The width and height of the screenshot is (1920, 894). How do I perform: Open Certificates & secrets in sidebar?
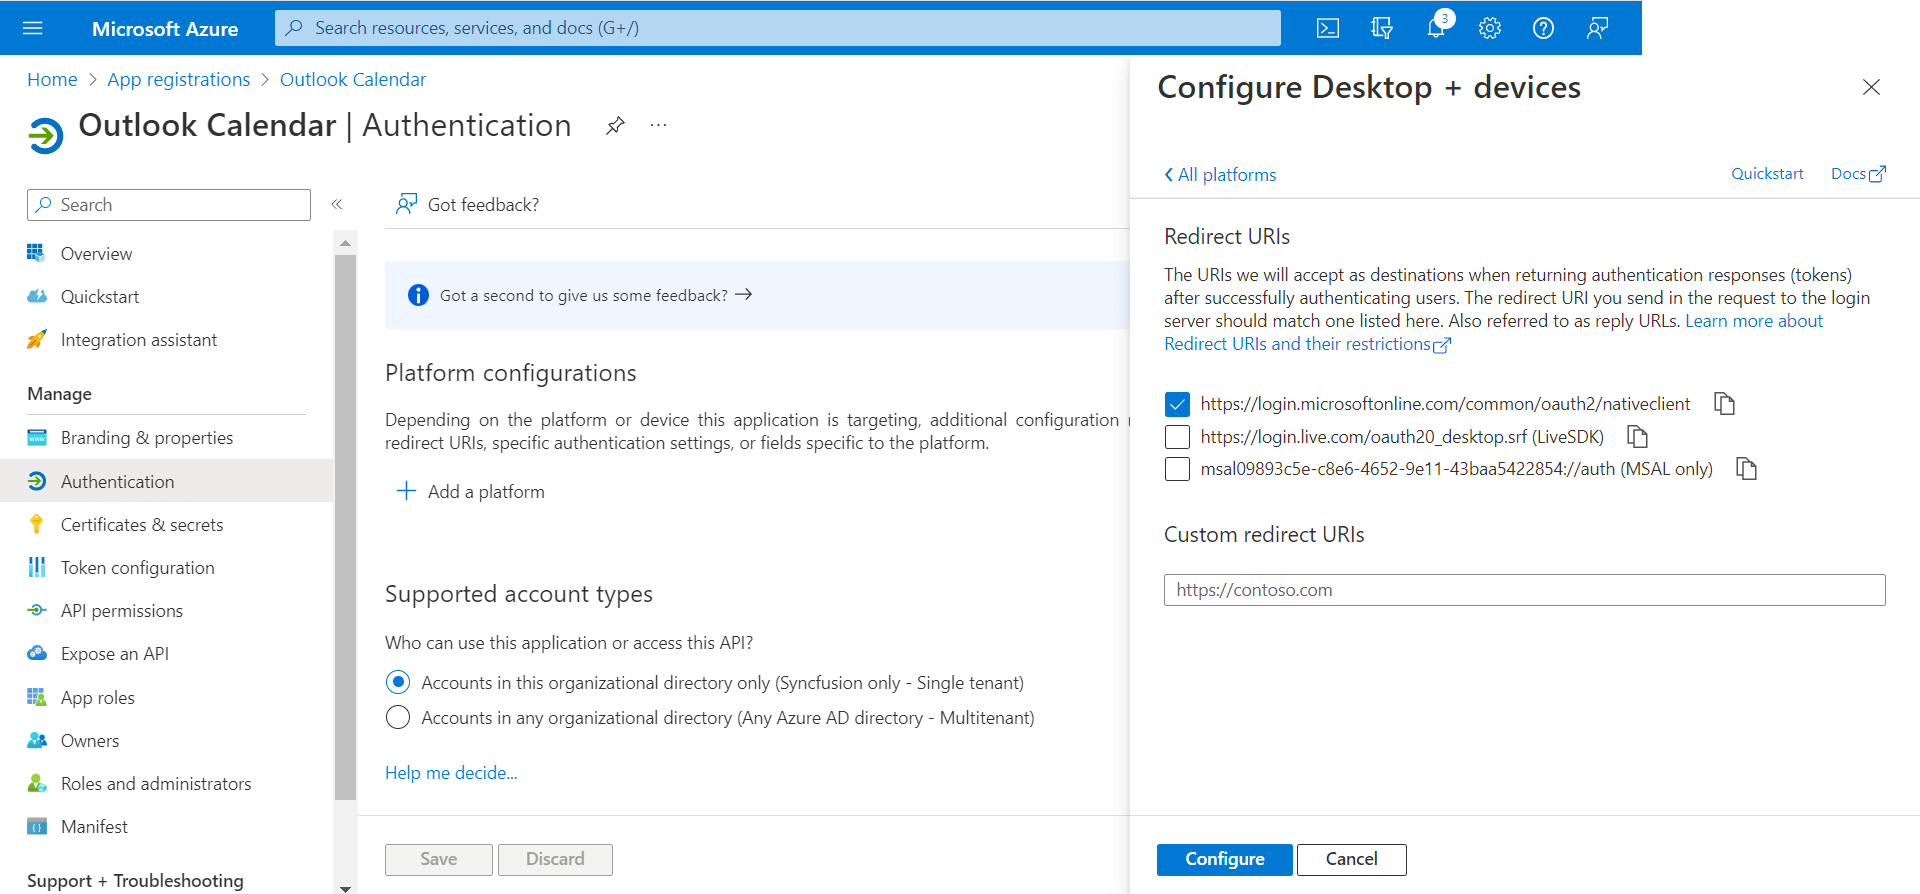click(x=141, y=525)
